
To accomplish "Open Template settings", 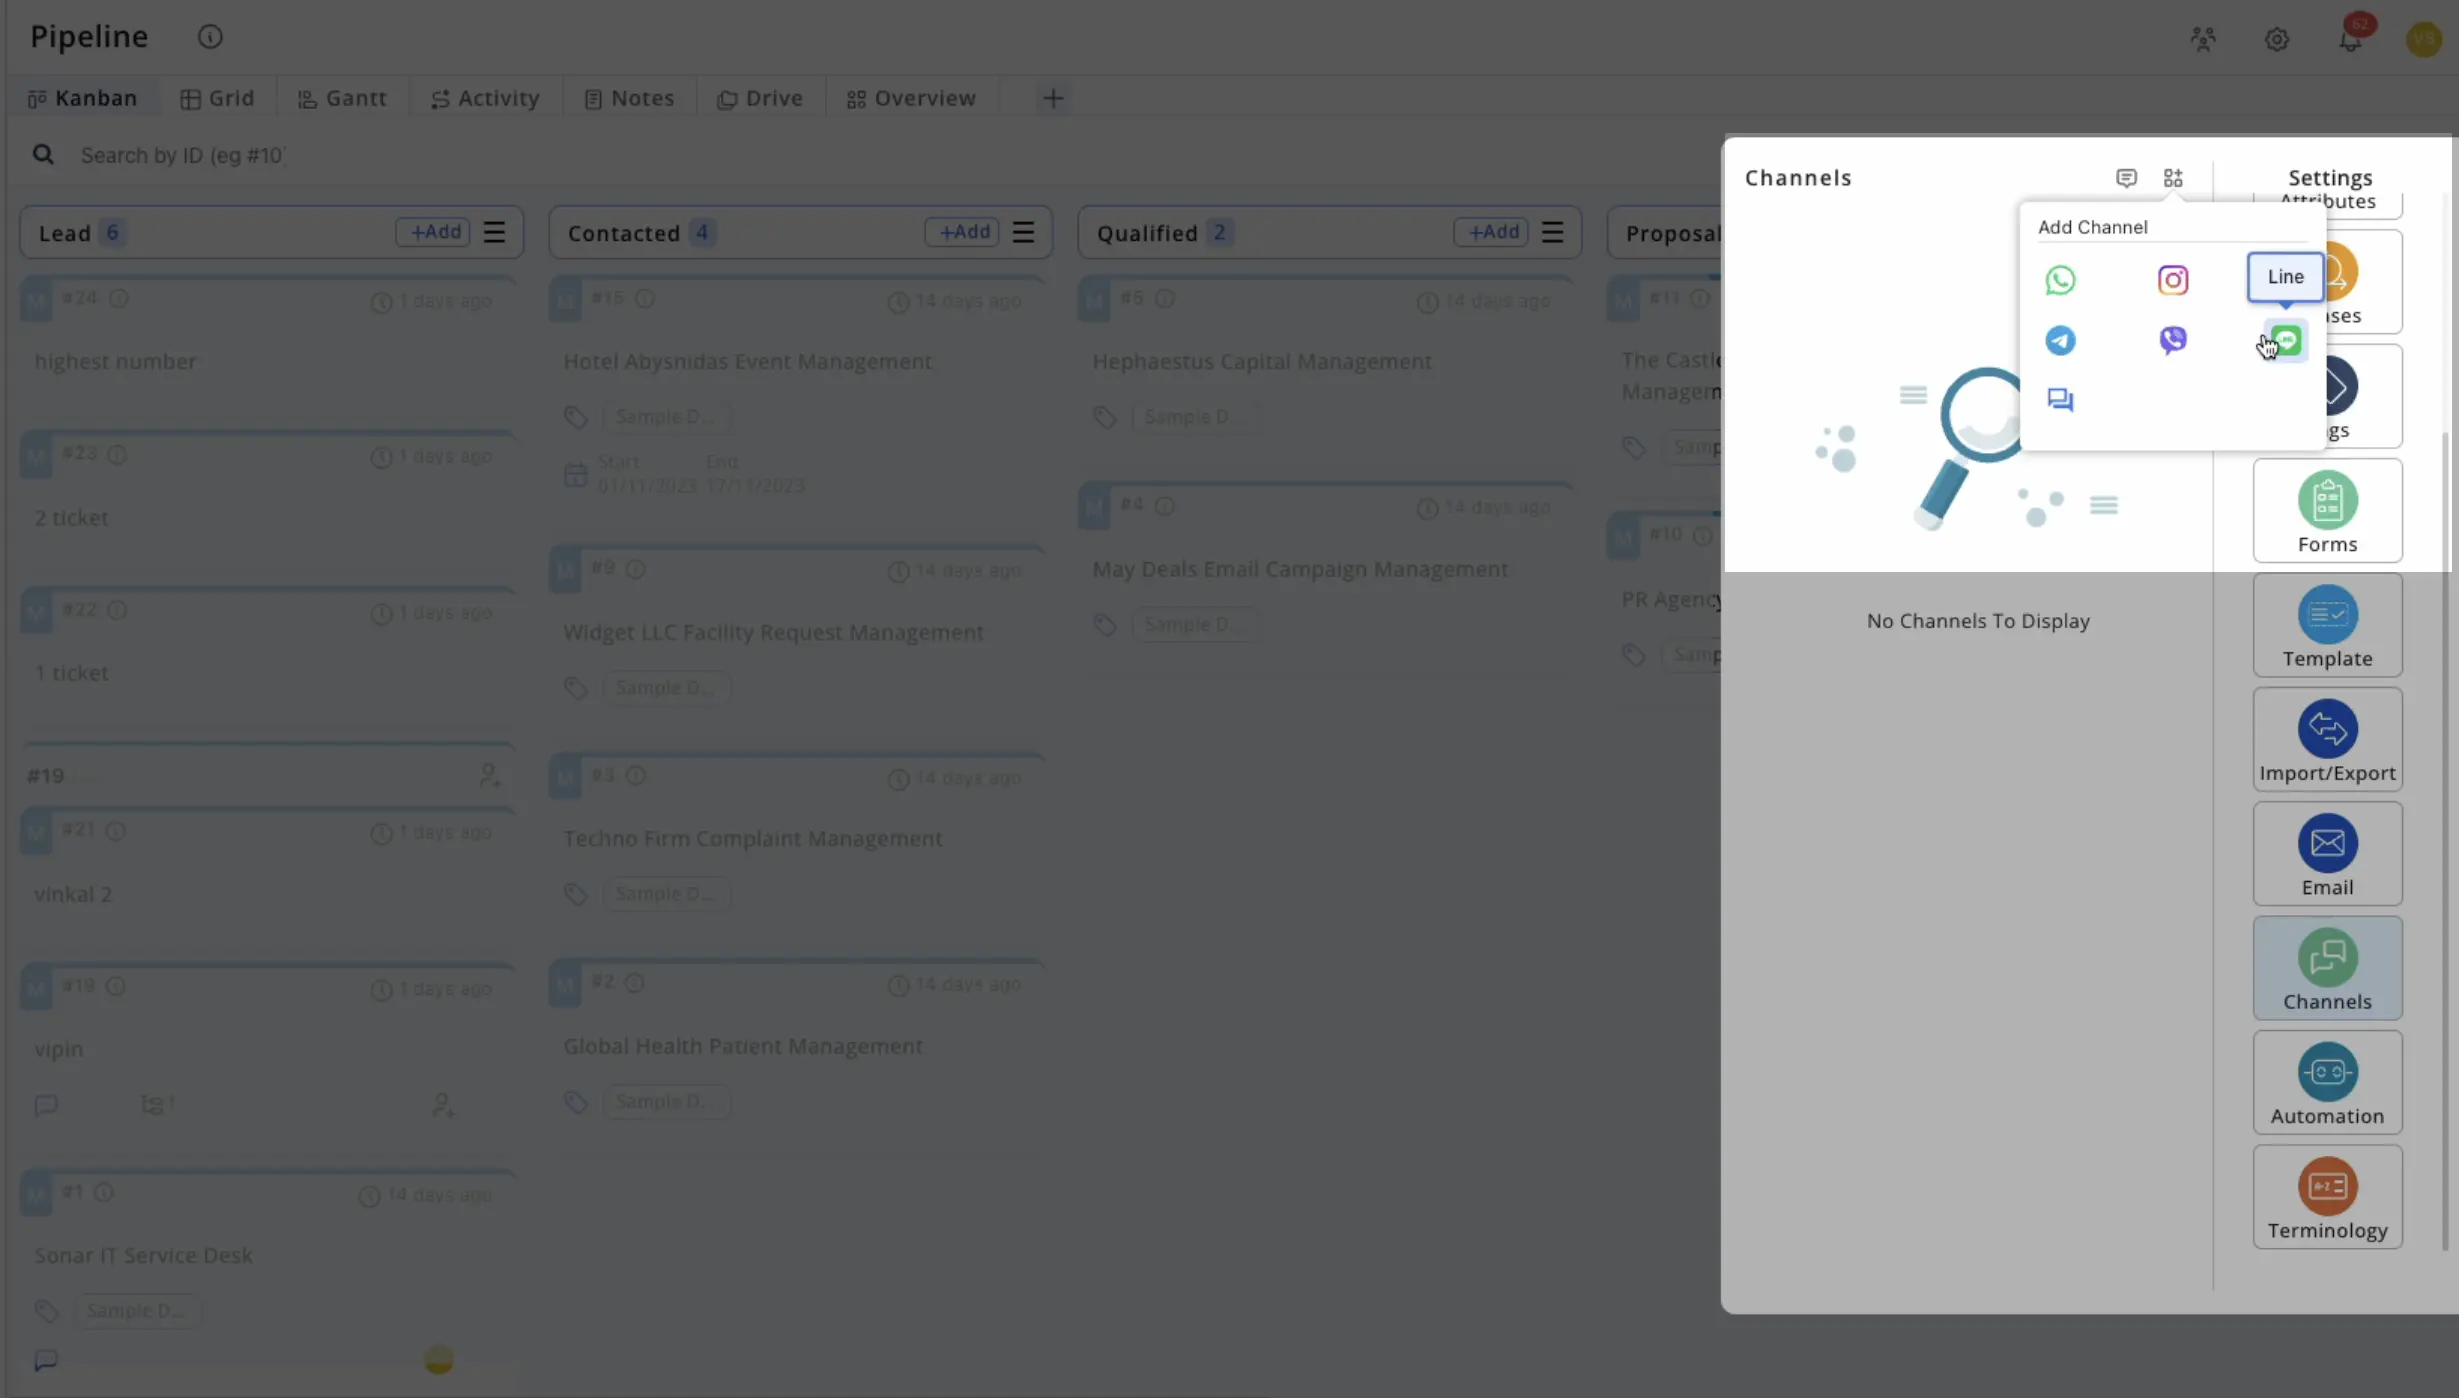I will pyautogui.click(x=2327, y=625).
